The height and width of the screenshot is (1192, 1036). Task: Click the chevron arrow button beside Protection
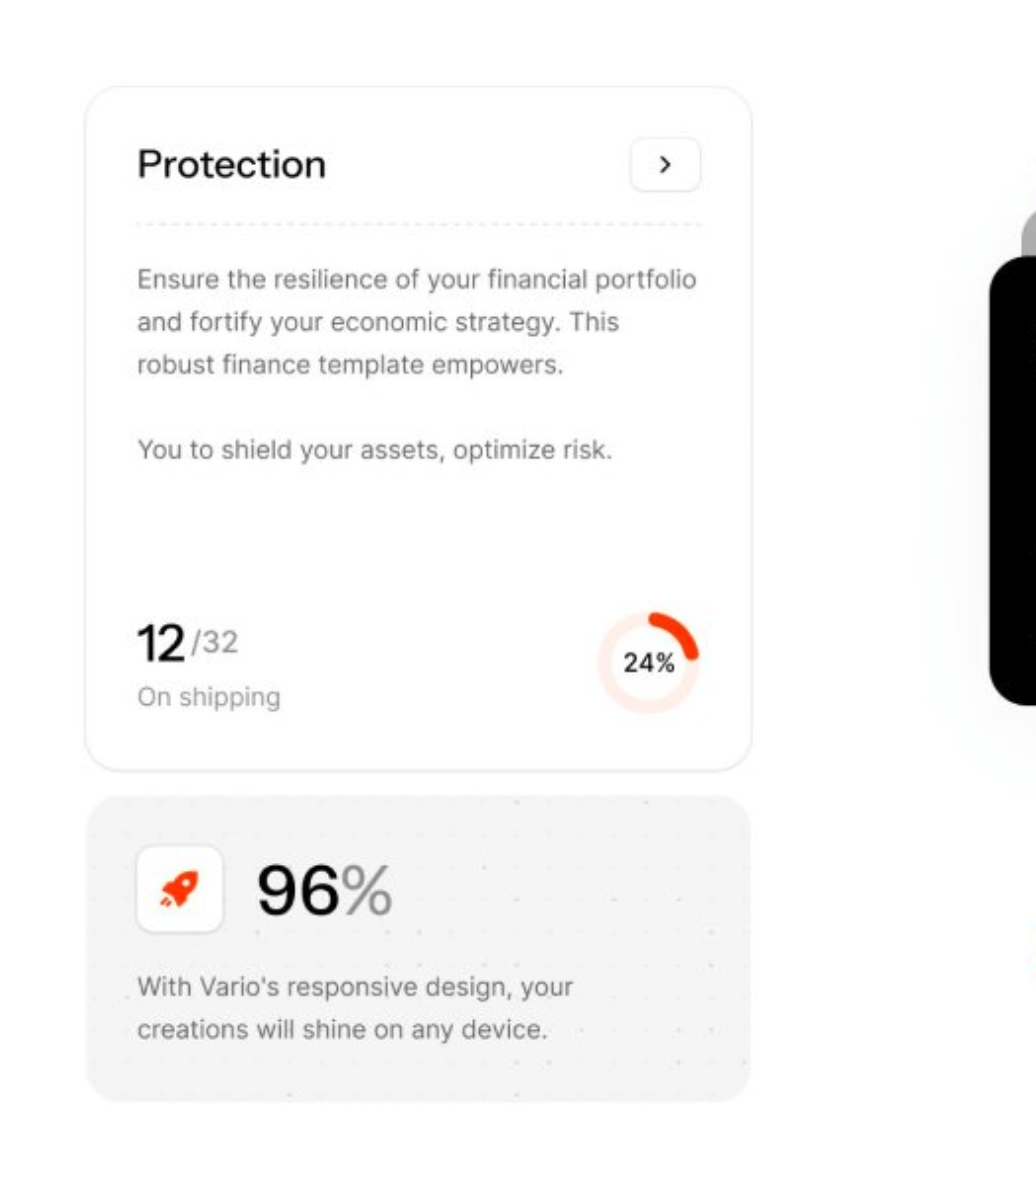(665, 165)
